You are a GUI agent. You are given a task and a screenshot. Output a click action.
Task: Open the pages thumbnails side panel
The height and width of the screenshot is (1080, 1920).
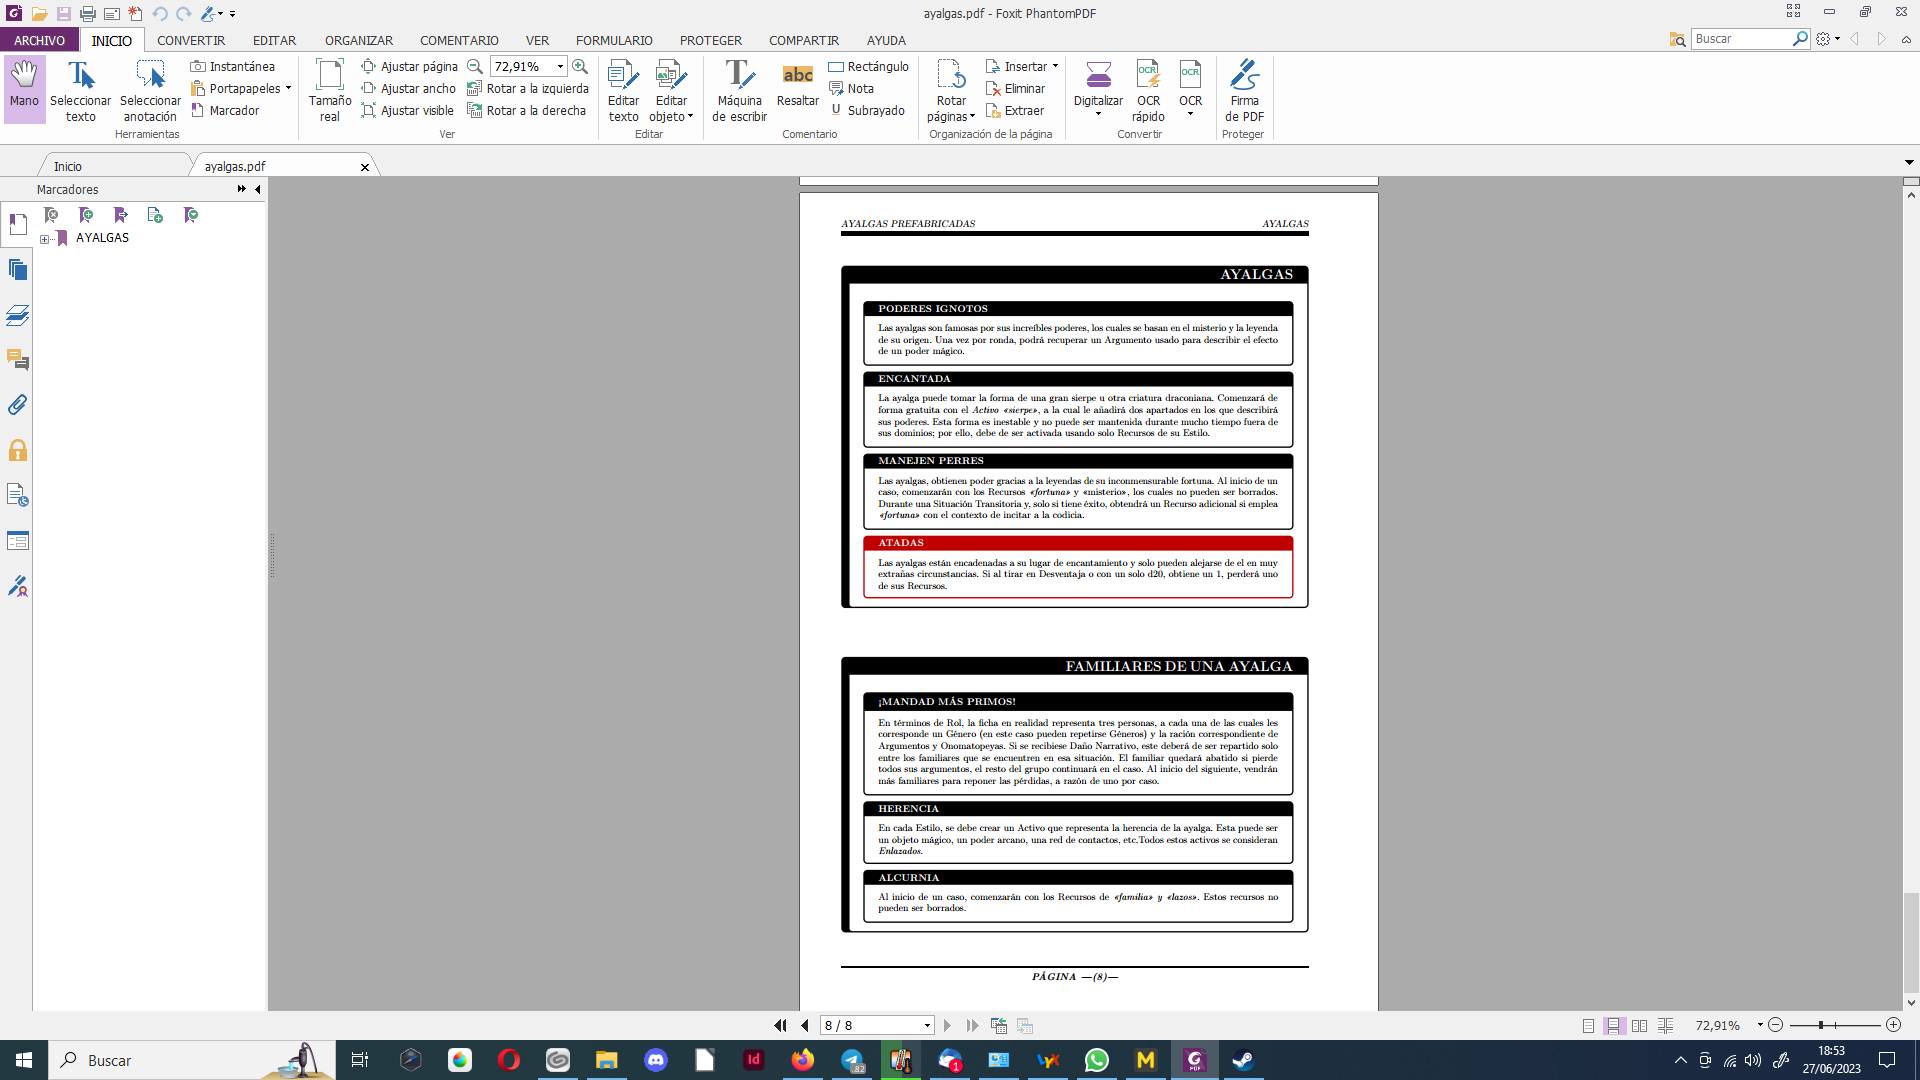pos(17,269)
